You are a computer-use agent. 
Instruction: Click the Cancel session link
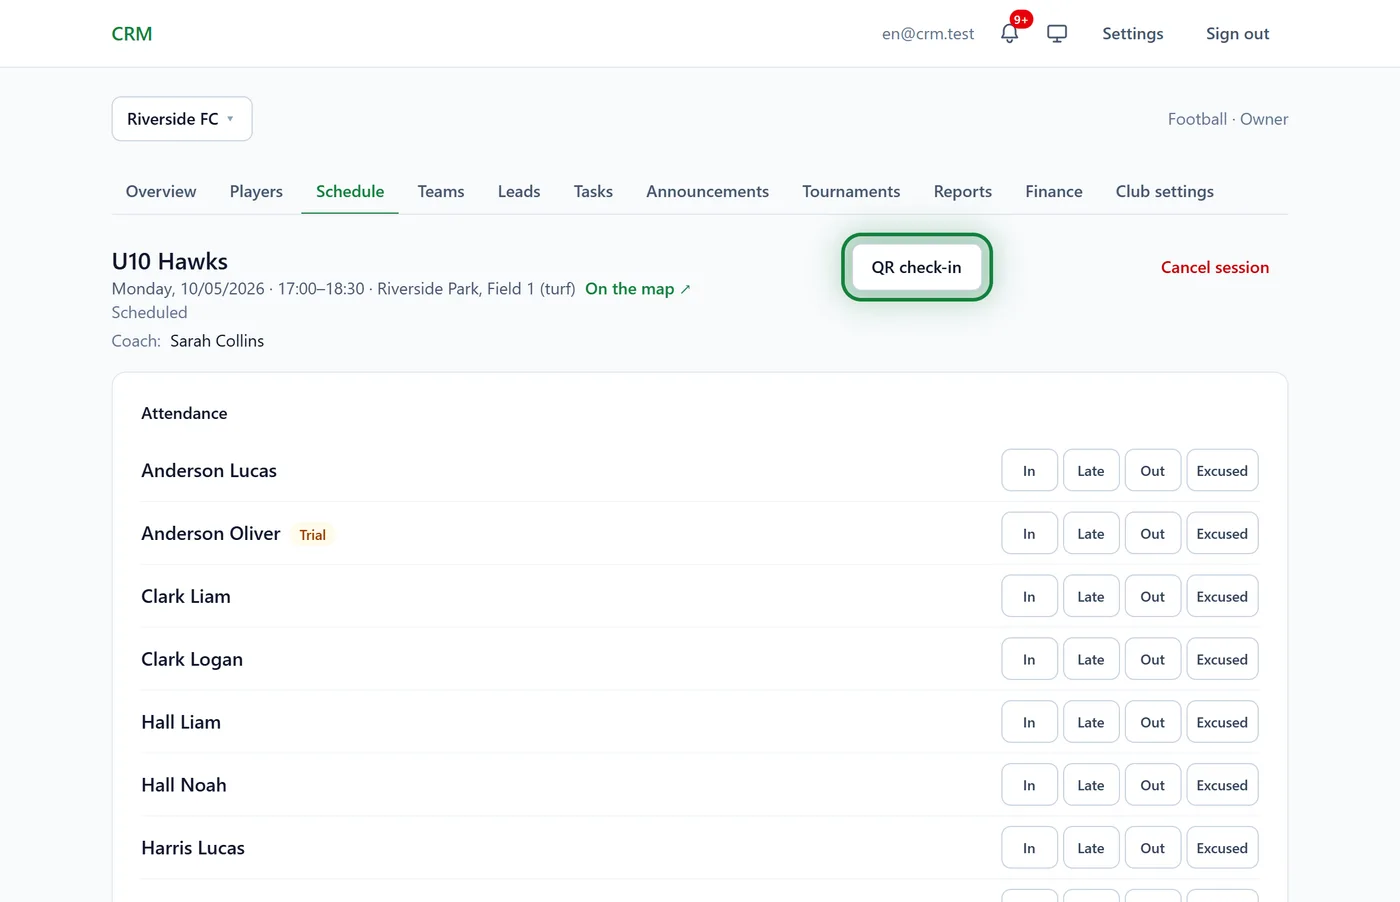click(1215, 267)
